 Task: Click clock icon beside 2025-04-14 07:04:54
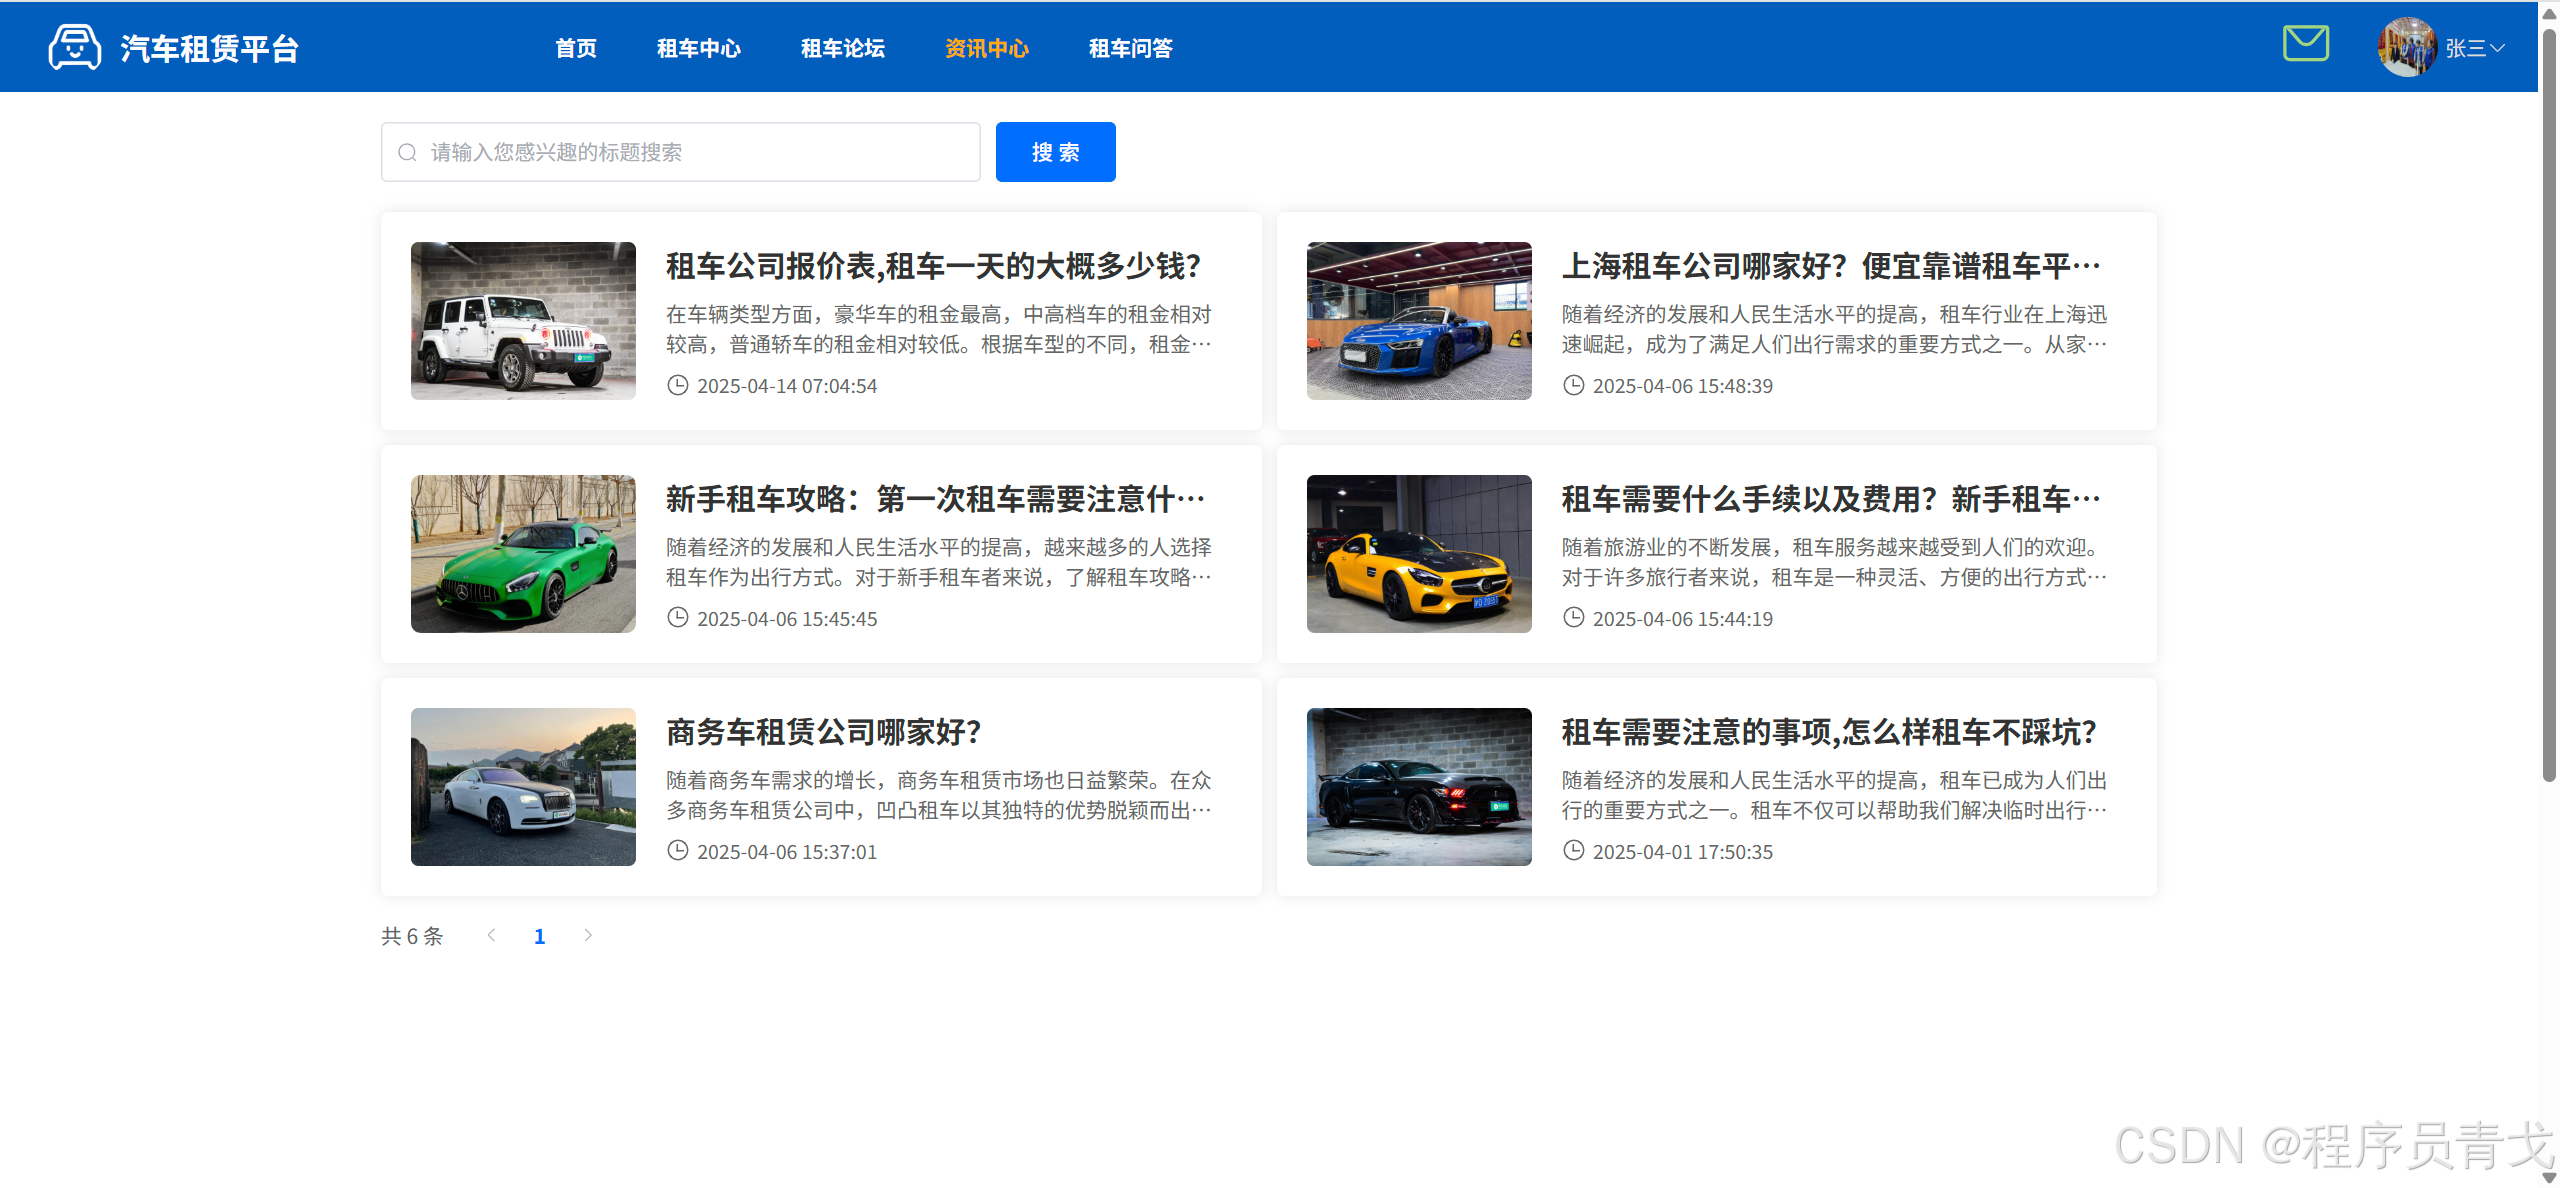point(678,385)
